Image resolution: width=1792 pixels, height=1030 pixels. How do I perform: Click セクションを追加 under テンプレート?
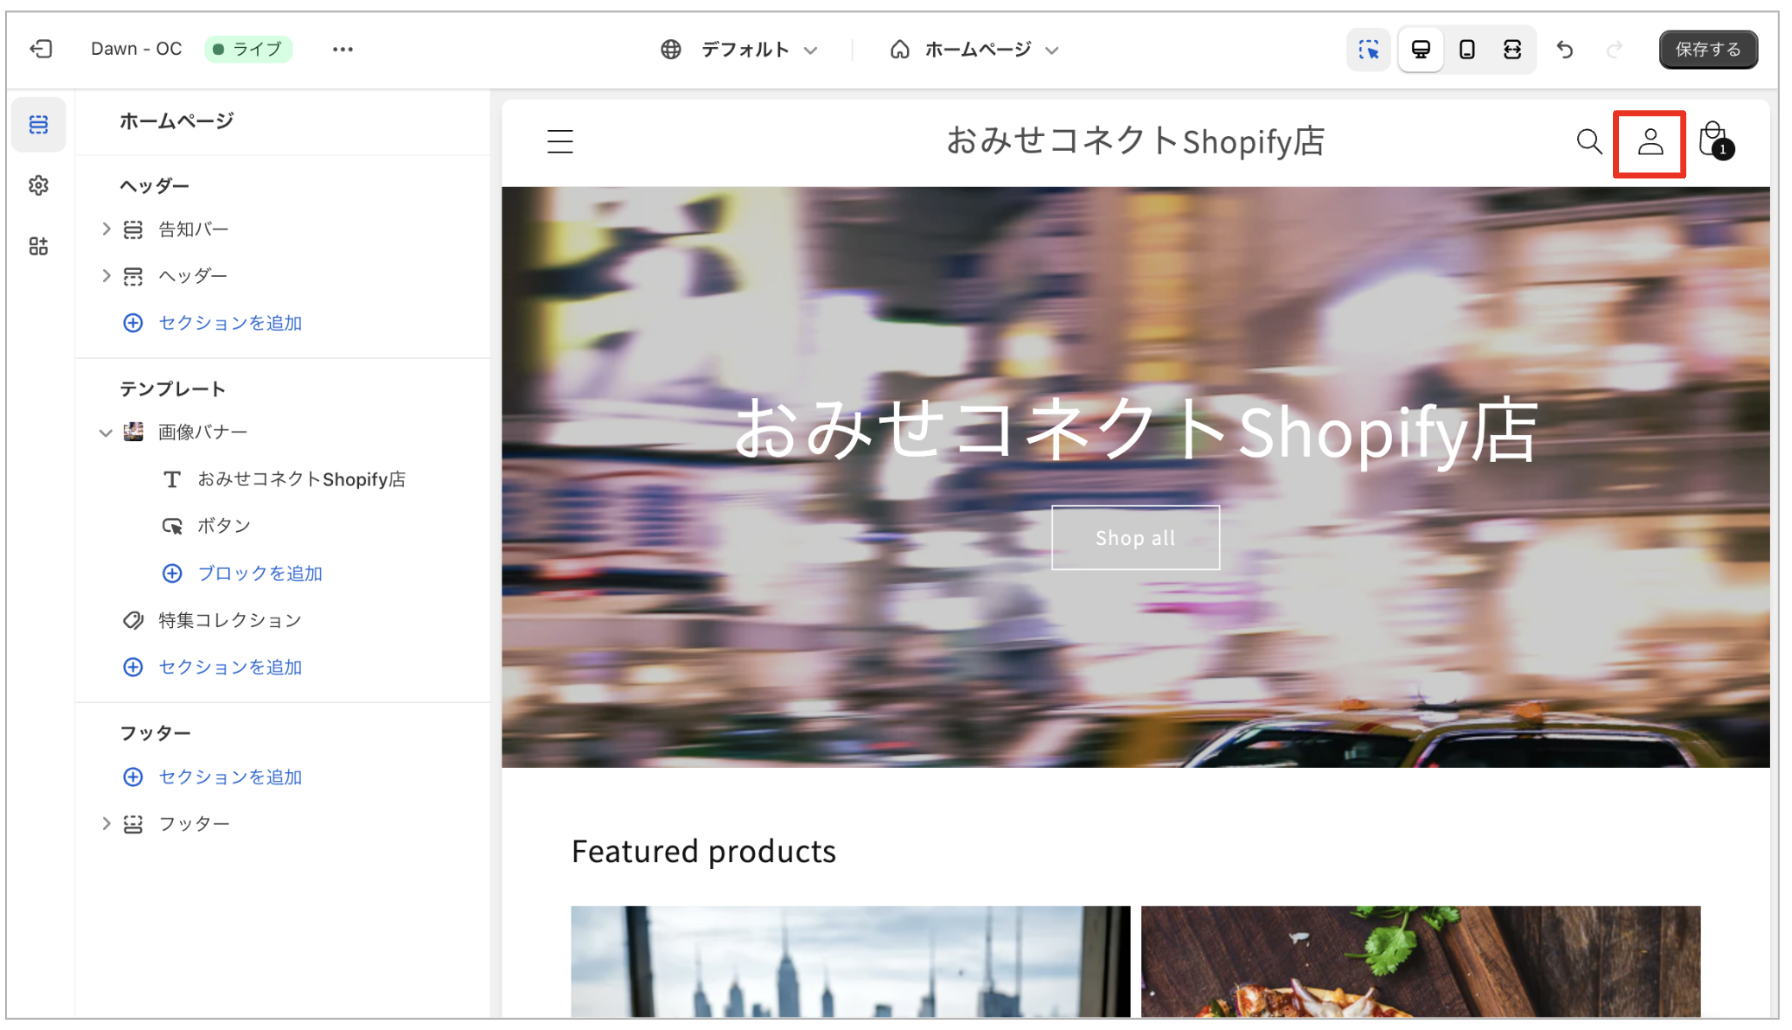point(230,667)
